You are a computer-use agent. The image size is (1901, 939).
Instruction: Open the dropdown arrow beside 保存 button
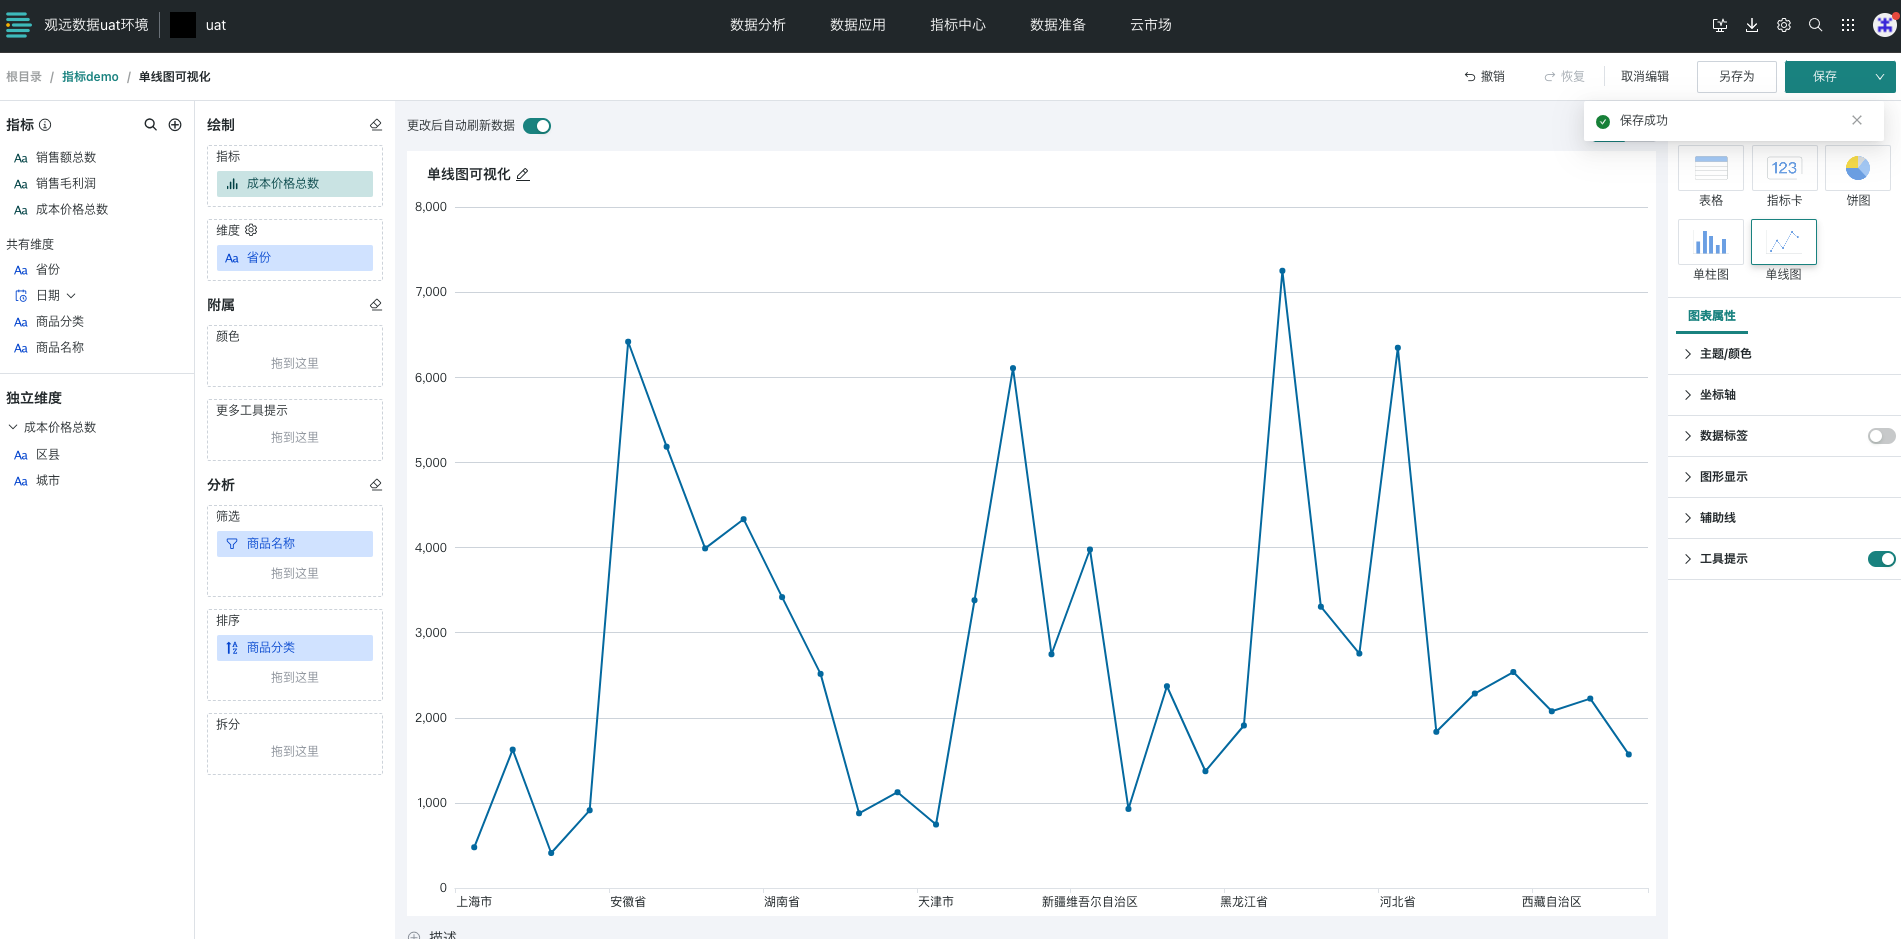click(x=1879, y=77)
